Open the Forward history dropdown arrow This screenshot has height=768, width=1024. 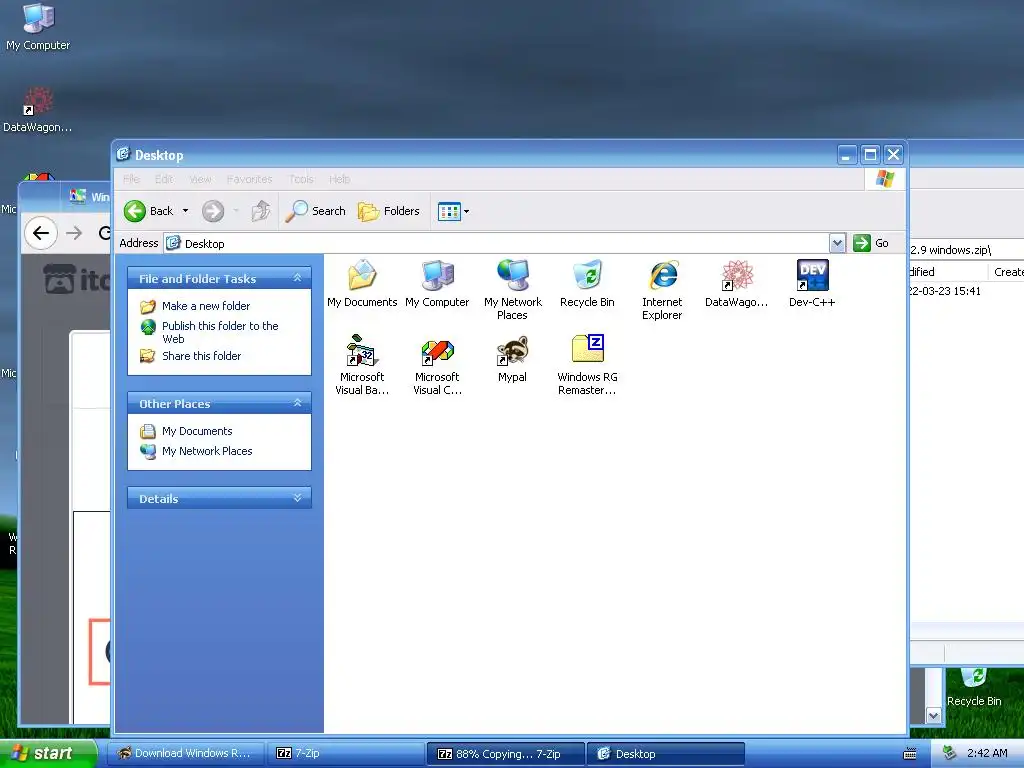pyautogui.click(x=236, y=211)
